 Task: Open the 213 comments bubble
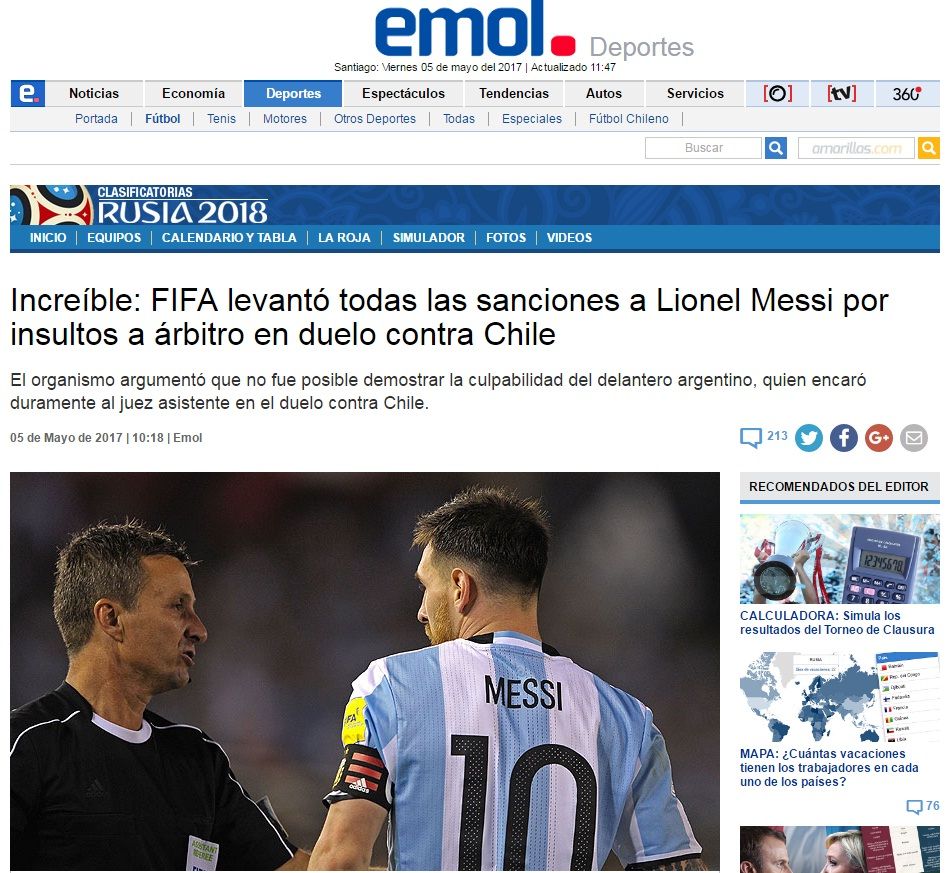(763, 436)
